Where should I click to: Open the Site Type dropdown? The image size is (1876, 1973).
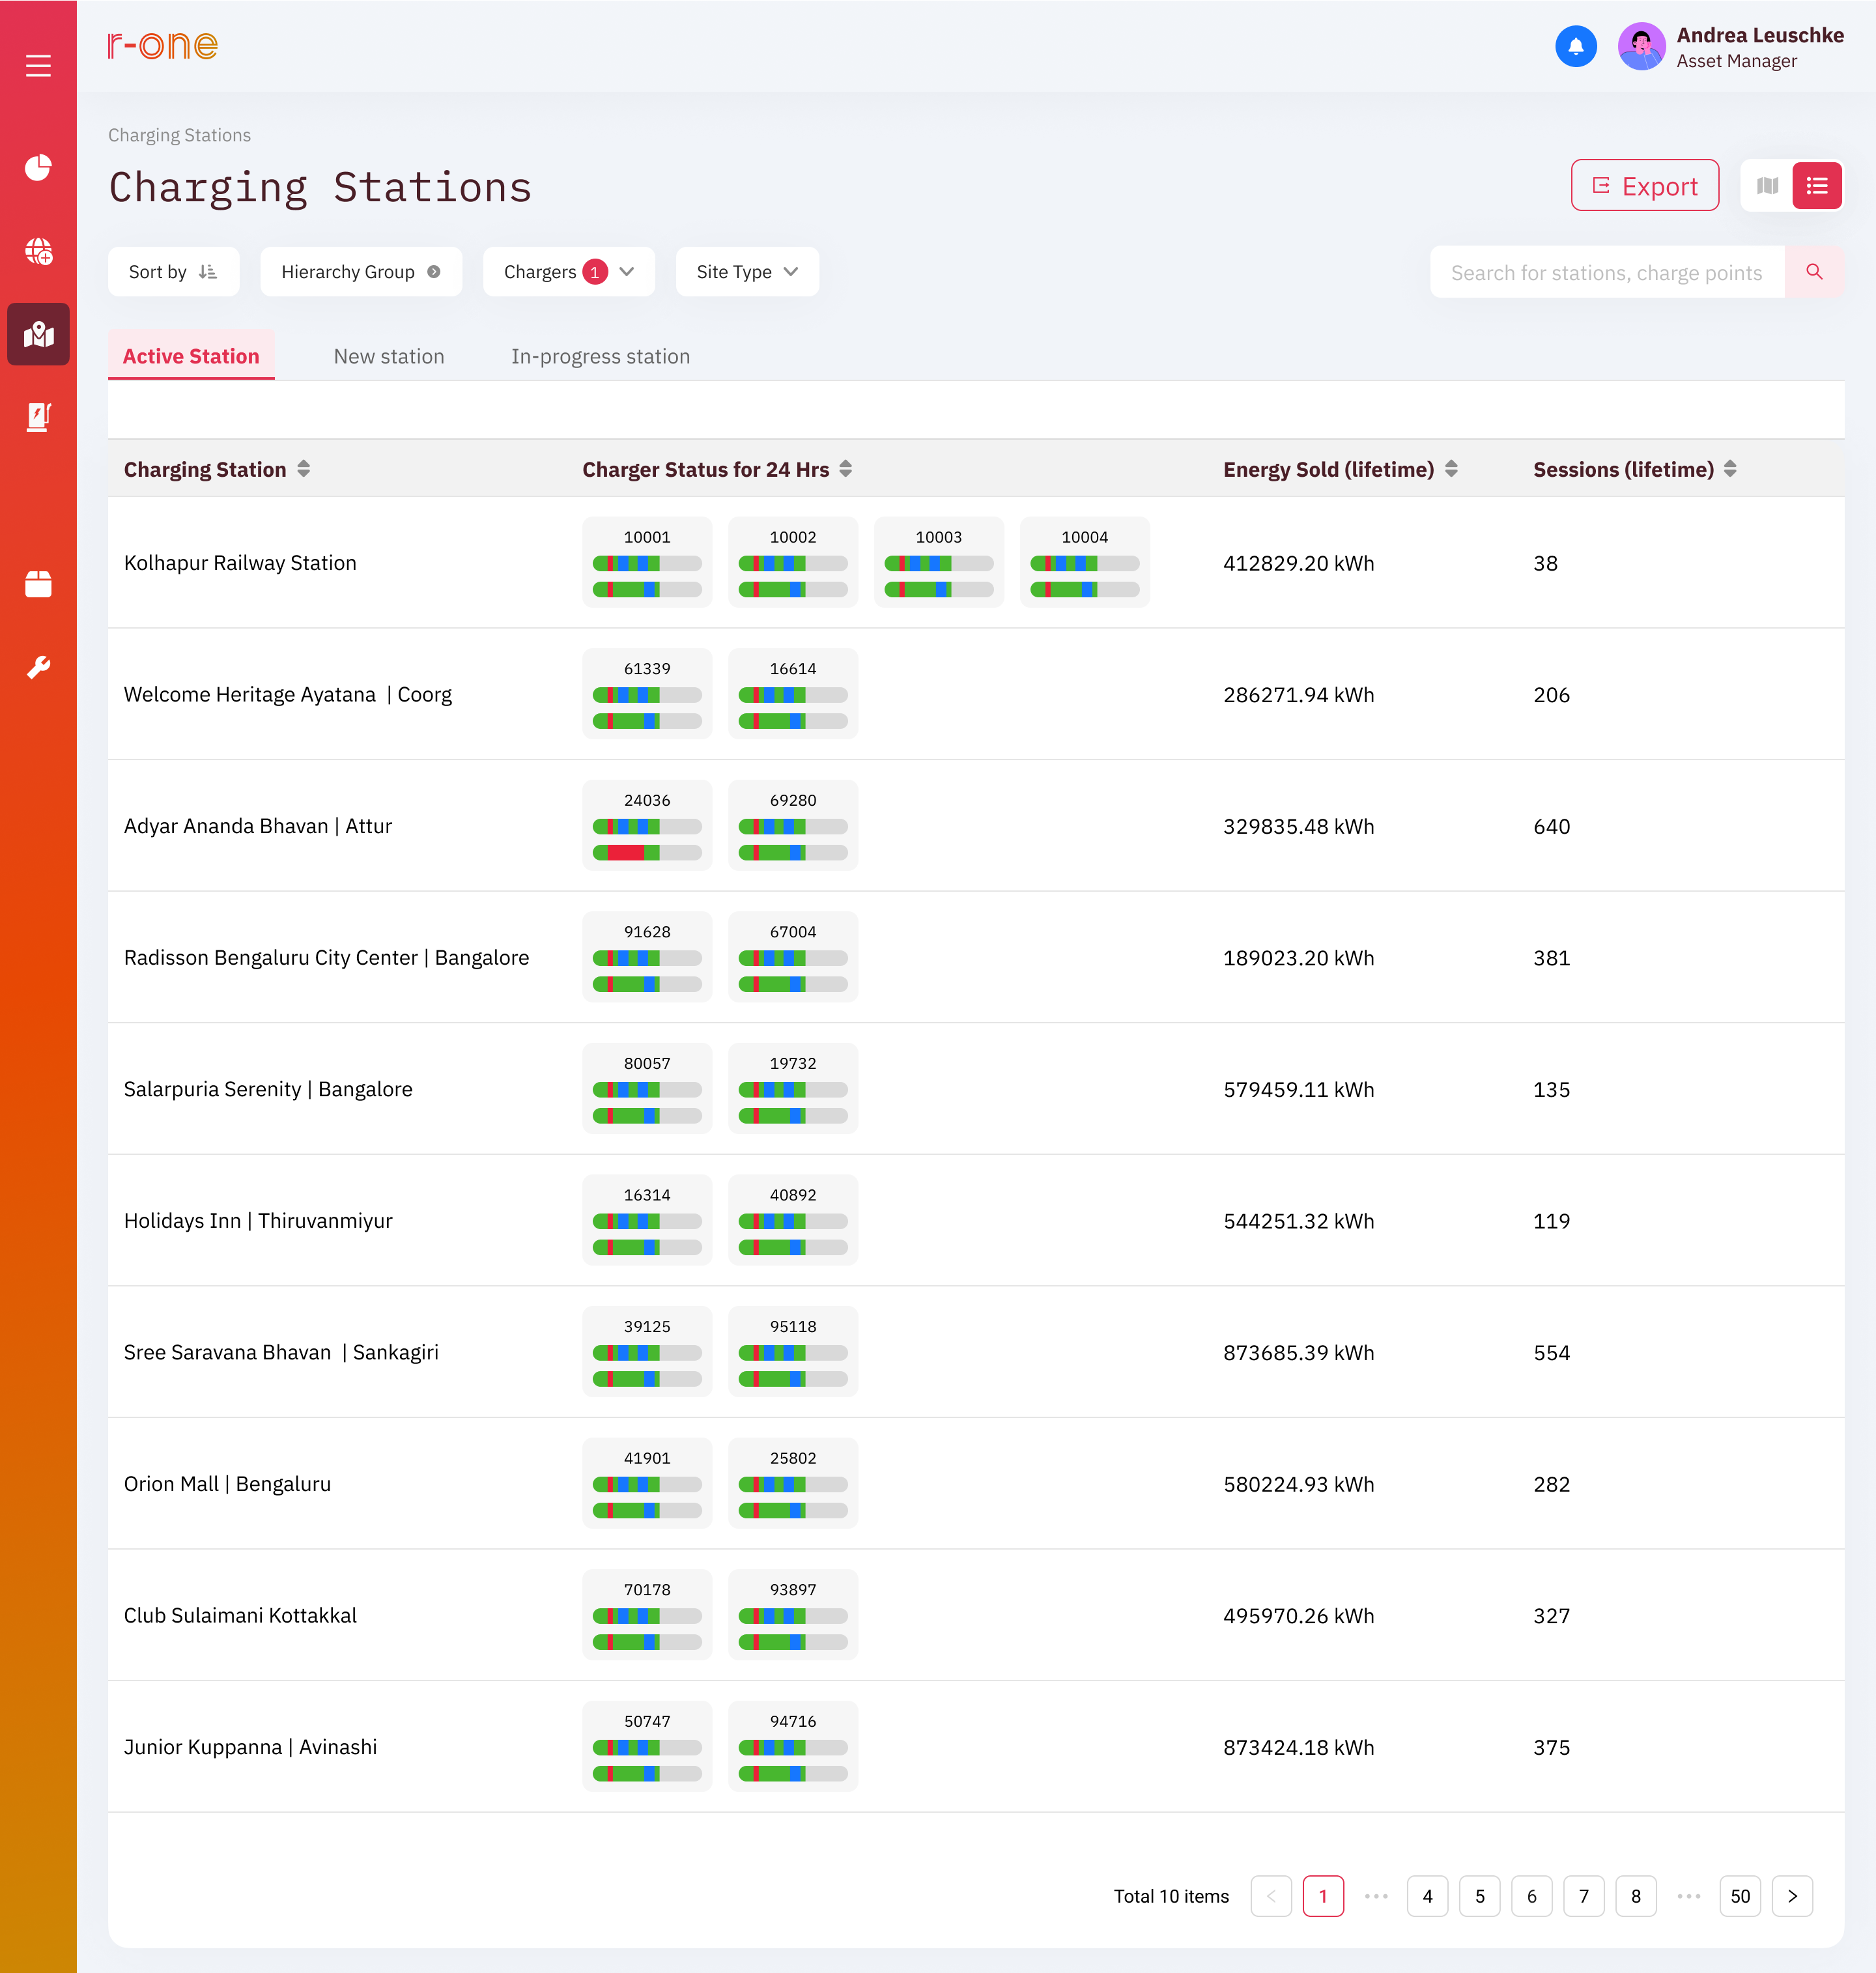click(x=746, y=272)
